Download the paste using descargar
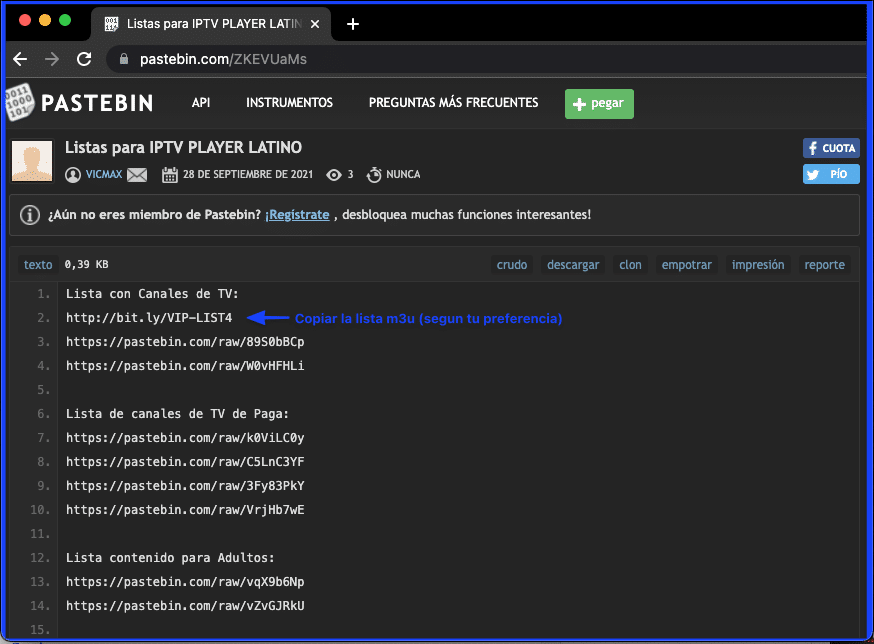Image resolution: width=874 pixels, height=644 pixels. (573, 264)
